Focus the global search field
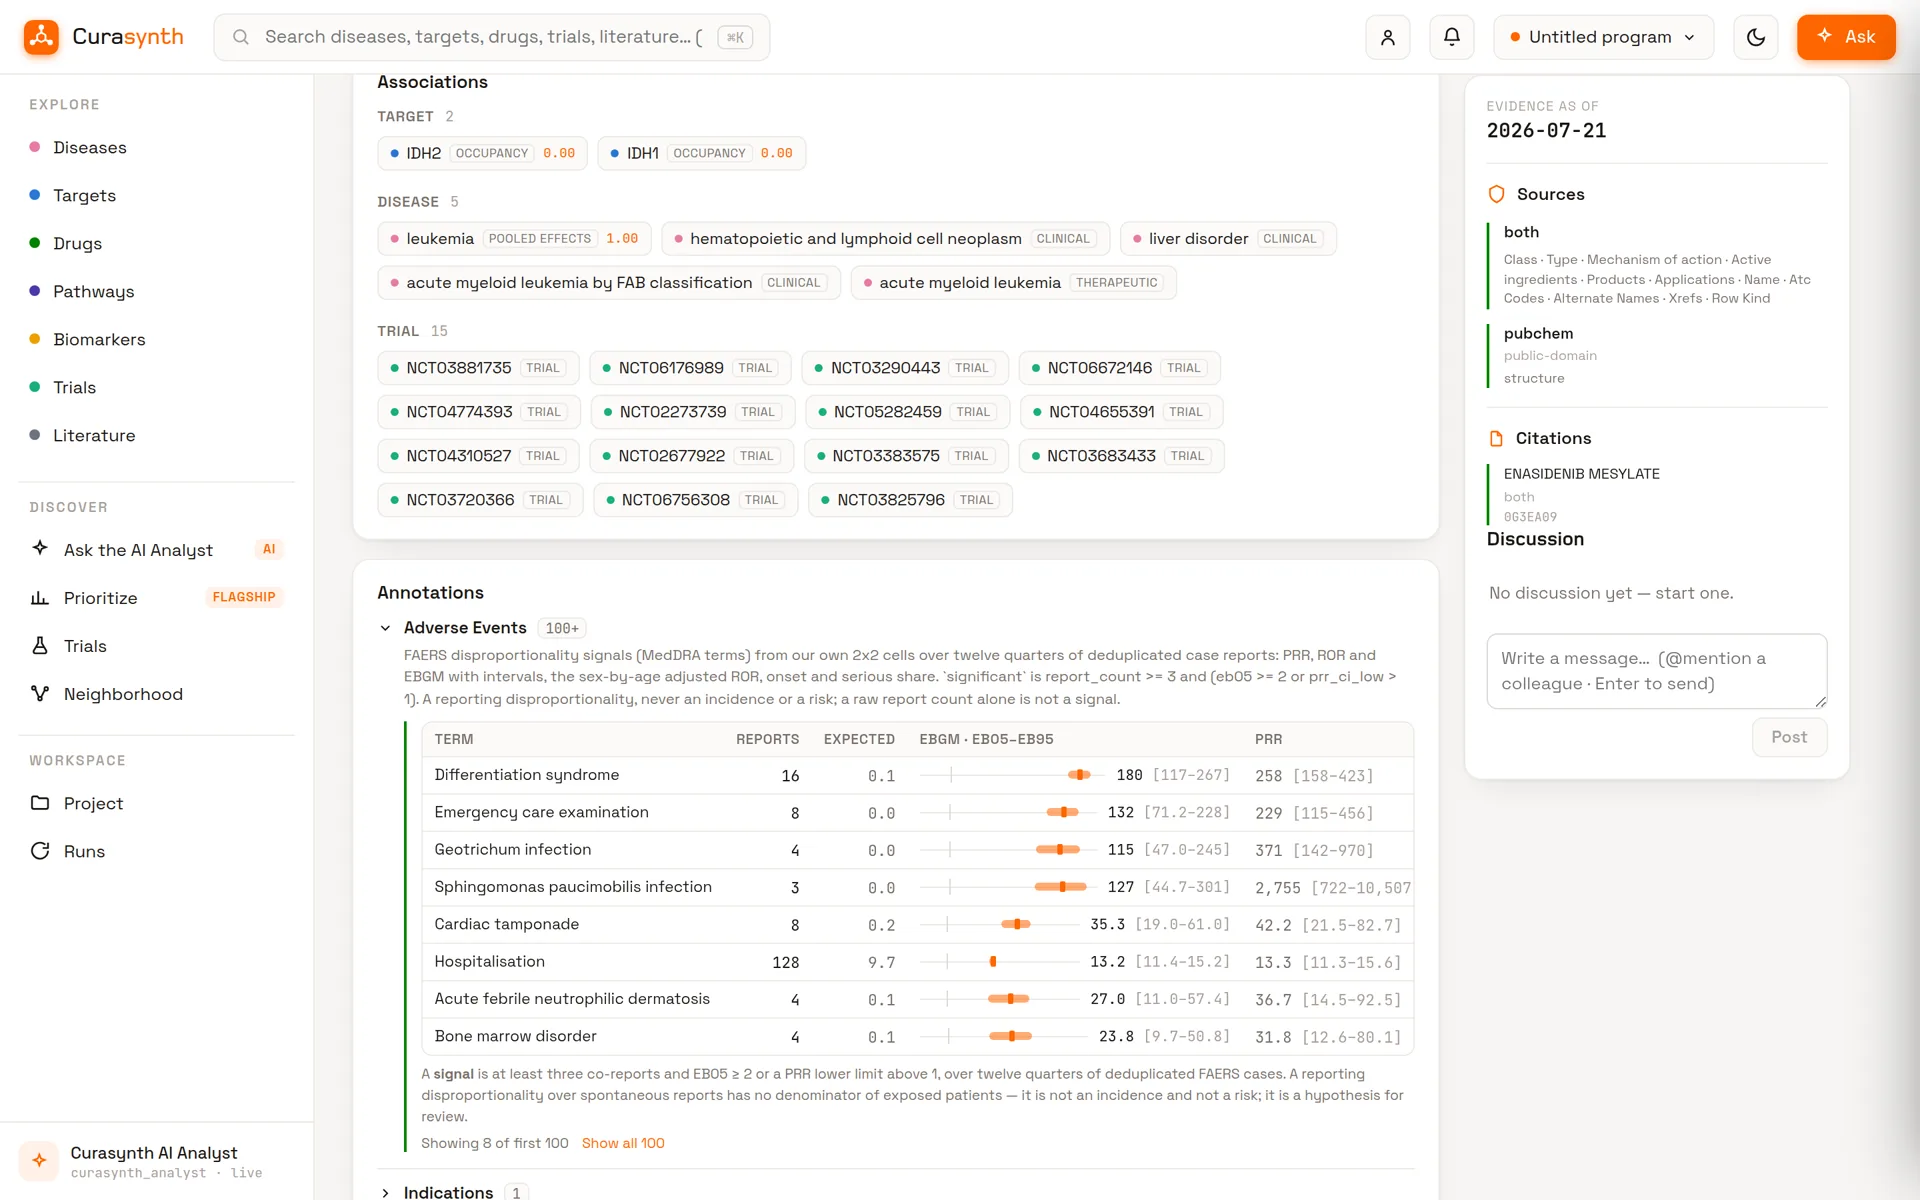The height and width of the screenshot is (1200, 1920). click(x=491, y=37)
